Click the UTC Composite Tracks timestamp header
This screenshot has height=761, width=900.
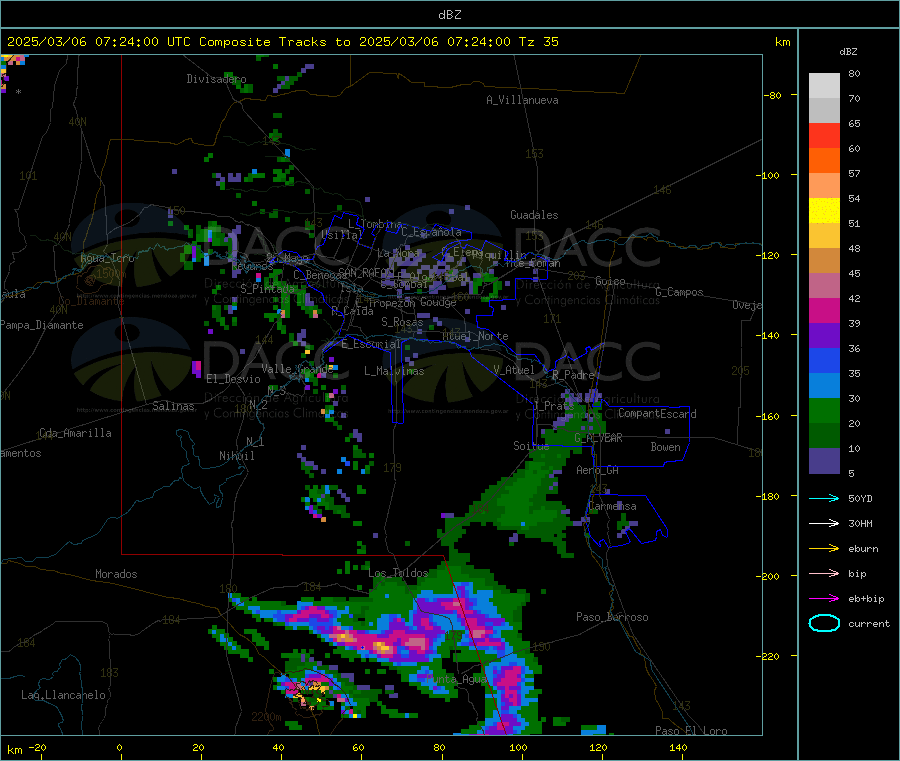pos(282,42)
